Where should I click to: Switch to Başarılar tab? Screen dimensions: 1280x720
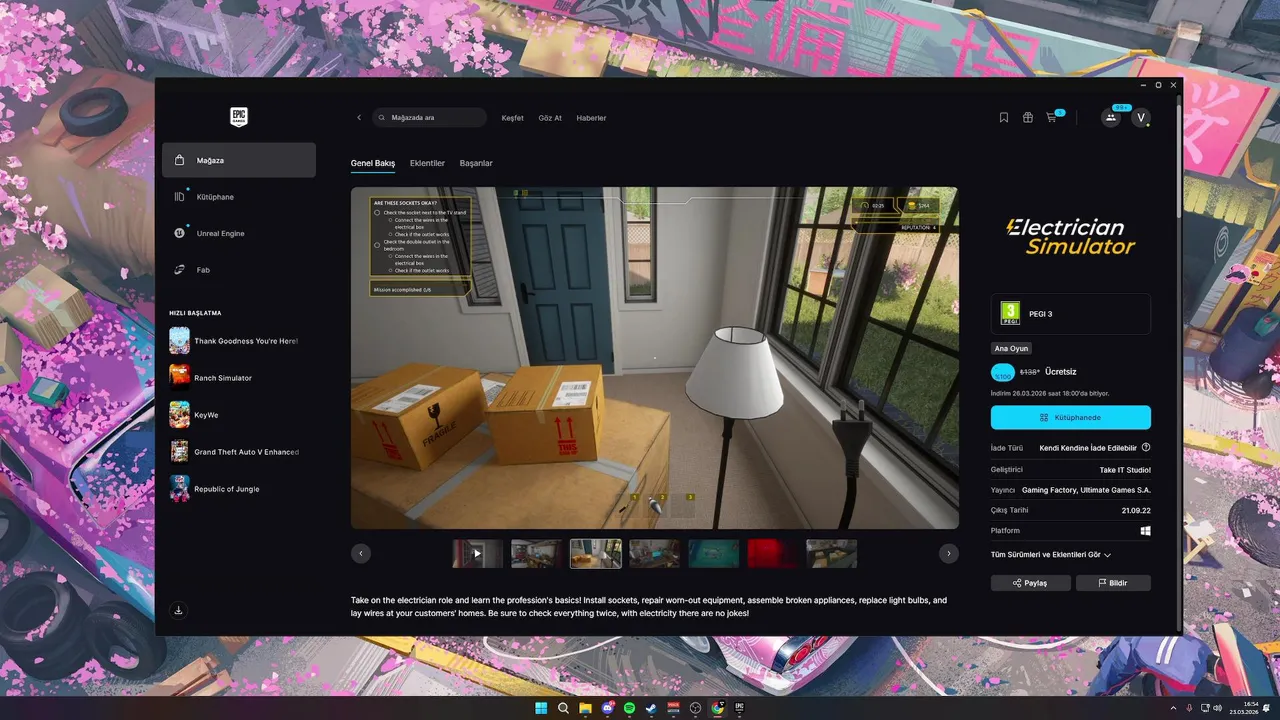[476, 163]
